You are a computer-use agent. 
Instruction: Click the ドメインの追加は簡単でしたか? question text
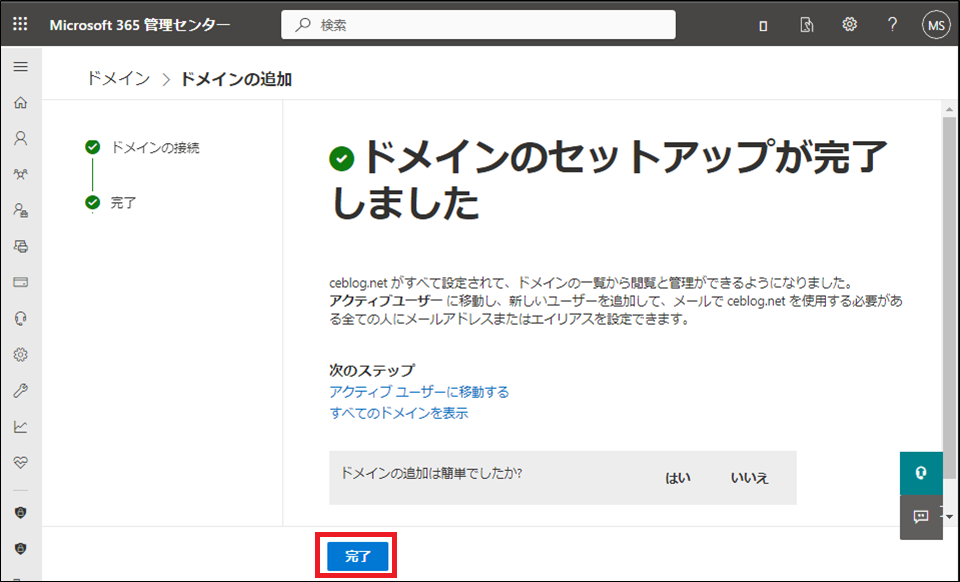431,473
